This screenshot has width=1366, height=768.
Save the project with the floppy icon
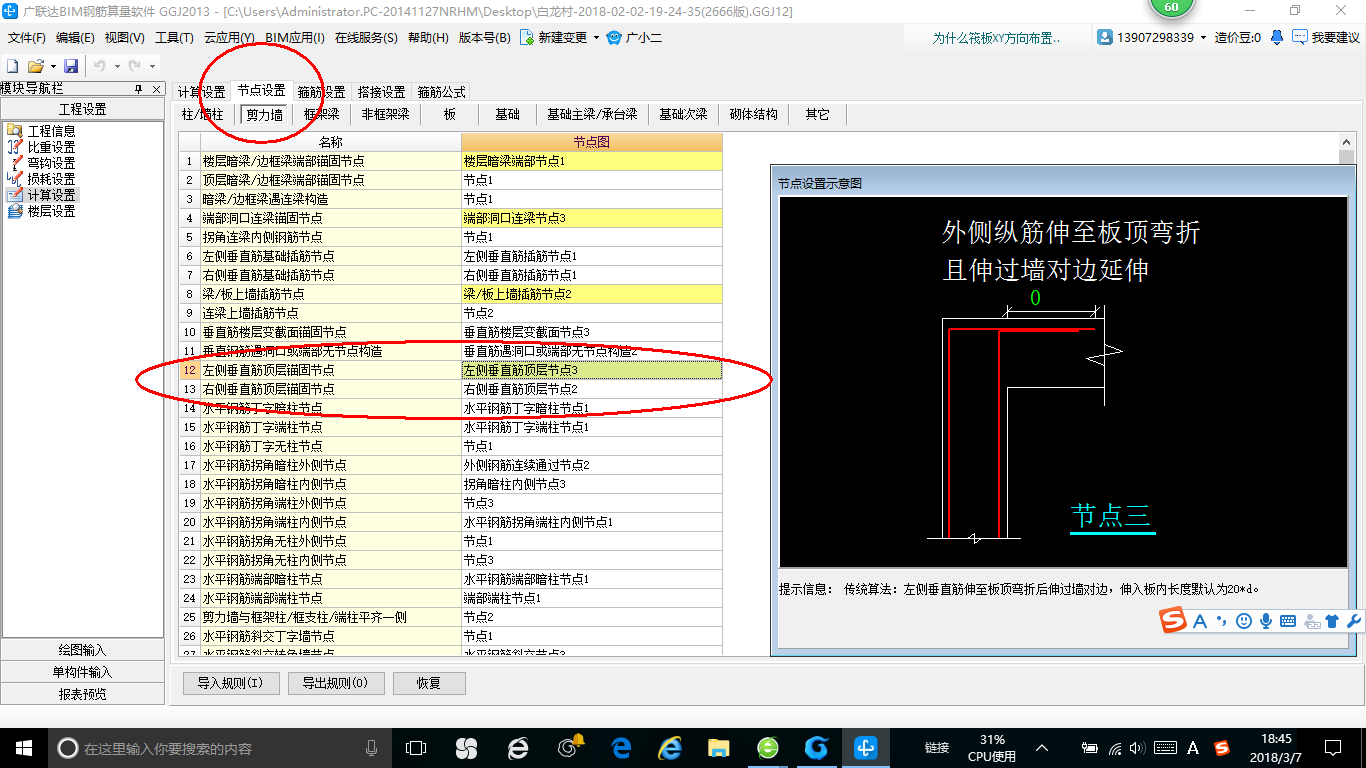coord(71,66)
